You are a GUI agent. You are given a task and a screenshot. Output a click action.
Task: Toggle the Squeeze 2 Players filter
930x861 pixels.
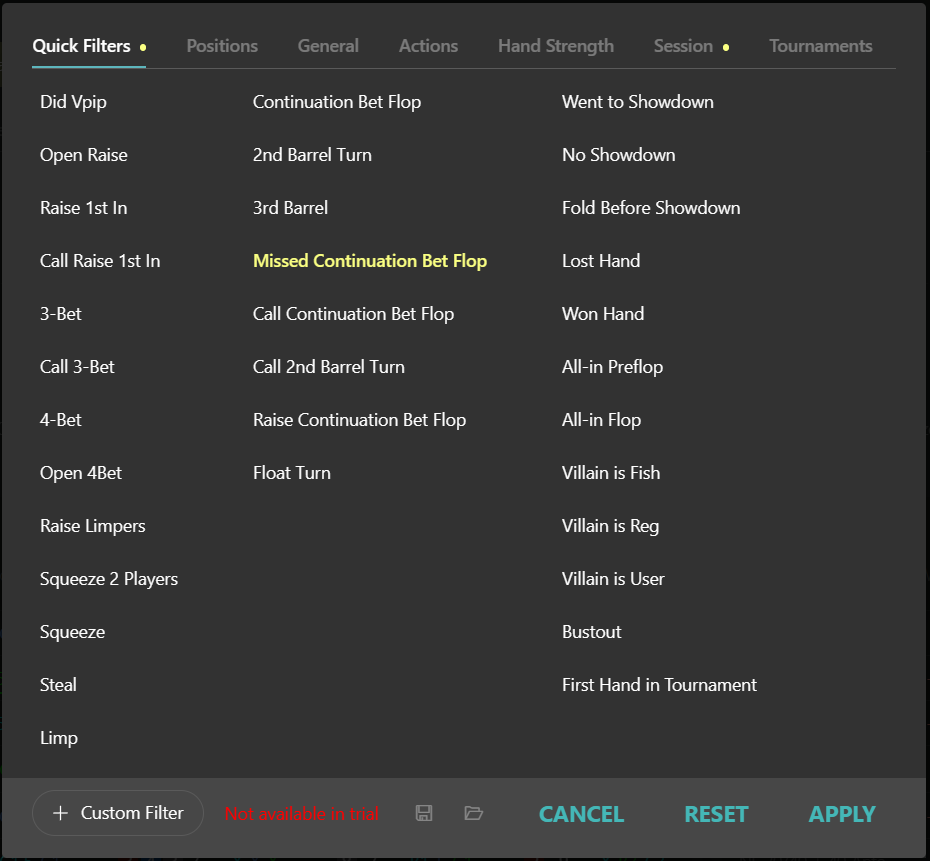(109, 579)
